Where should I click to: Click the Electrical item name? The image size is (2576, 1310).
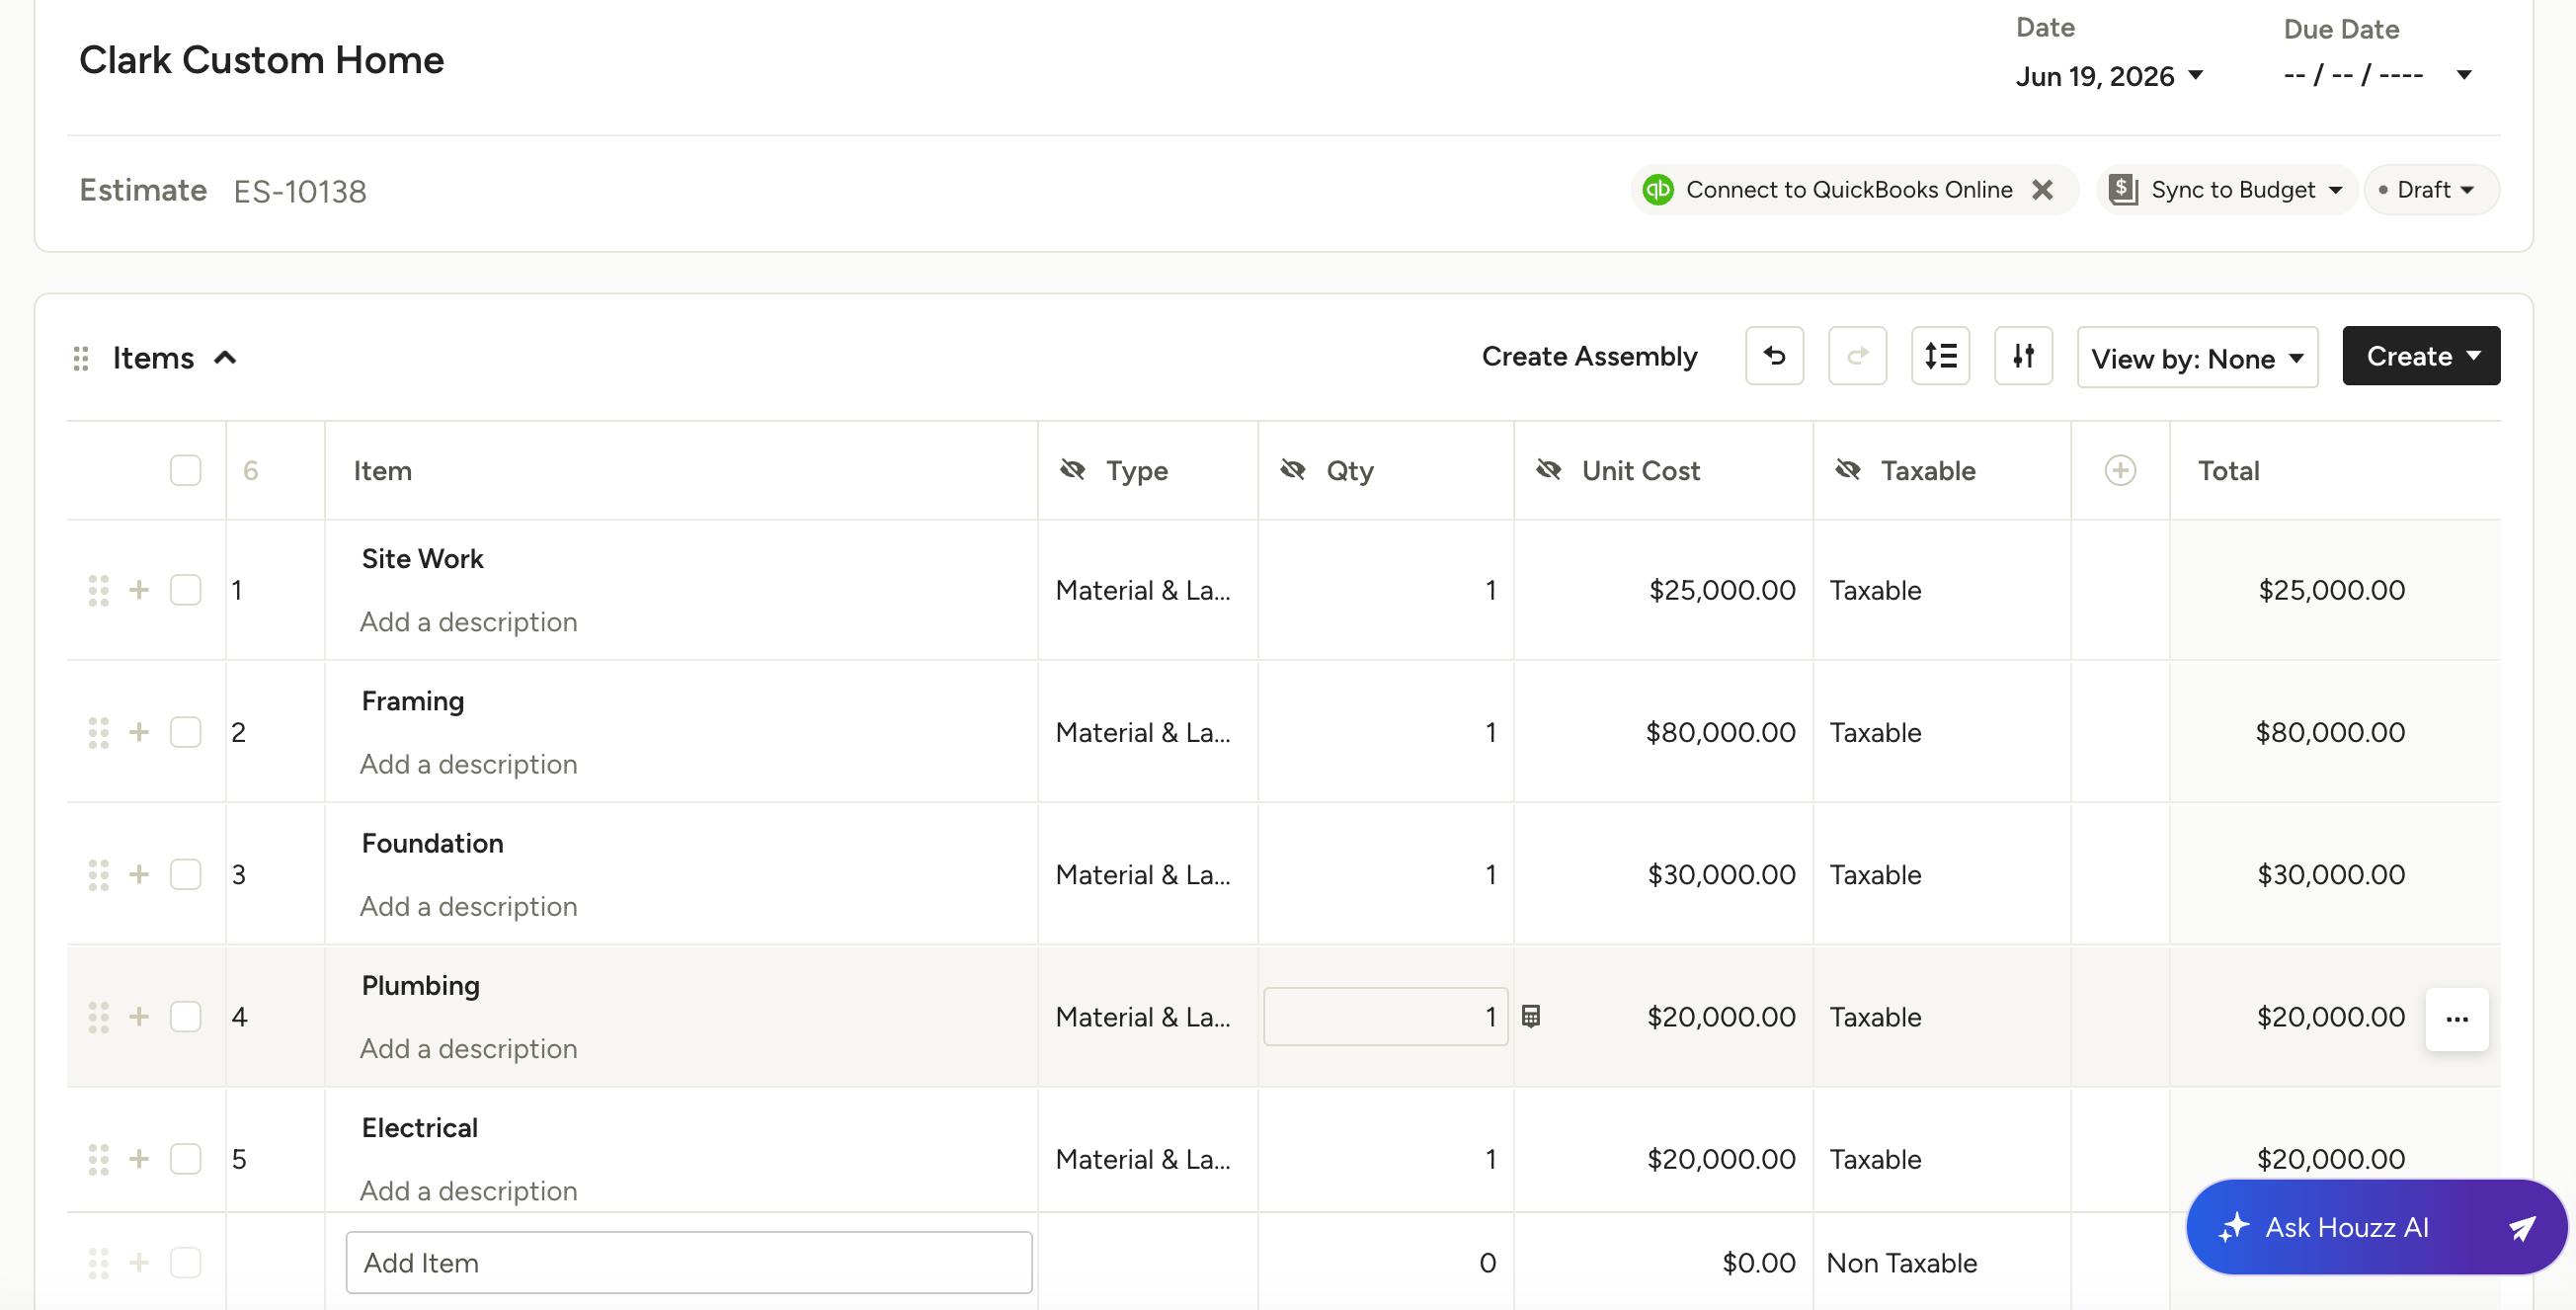click(x=419, y=1127)
